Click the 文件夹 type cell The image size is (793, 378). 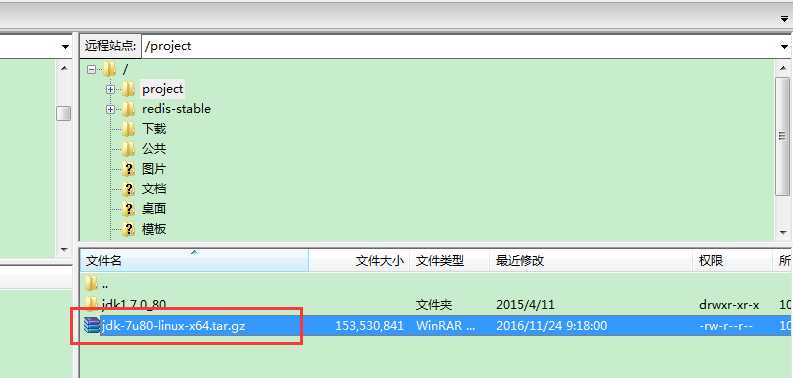[434, 305]
